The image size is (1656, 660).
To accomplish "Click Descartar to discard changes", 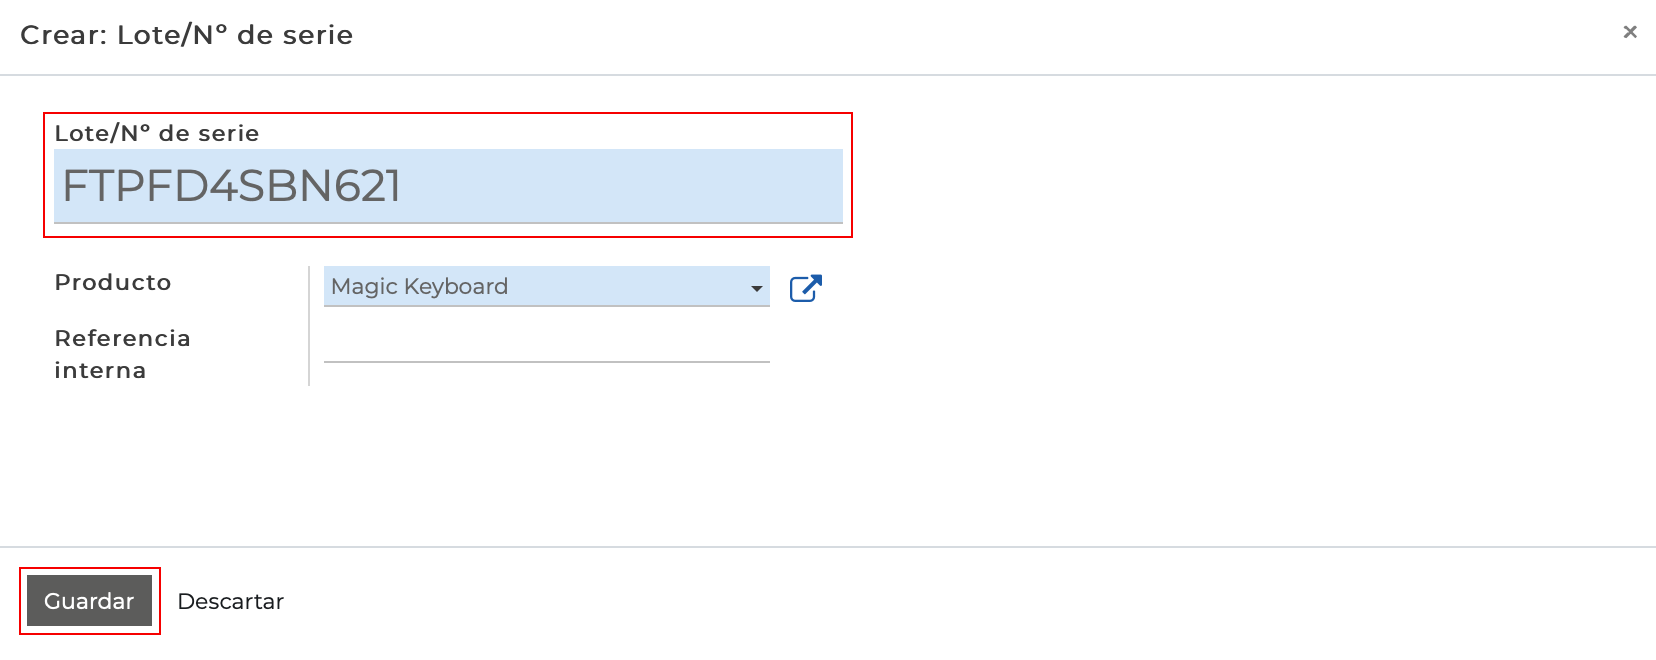I will click(230, 601).
